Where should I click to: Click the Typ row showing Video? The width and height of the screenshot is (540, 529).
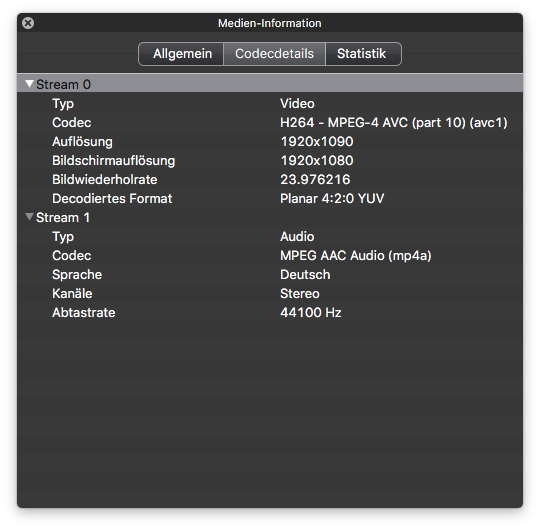(x=270, y=104)
